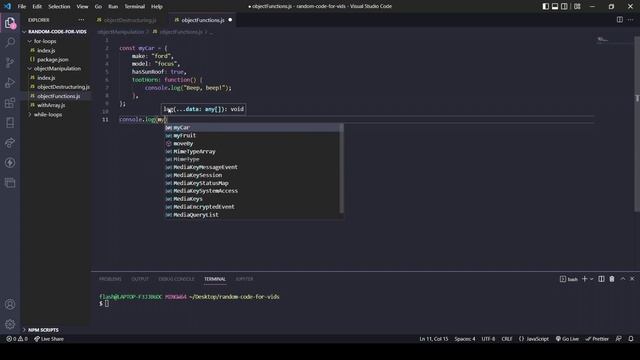Click Prettier status item

[597, 339]
